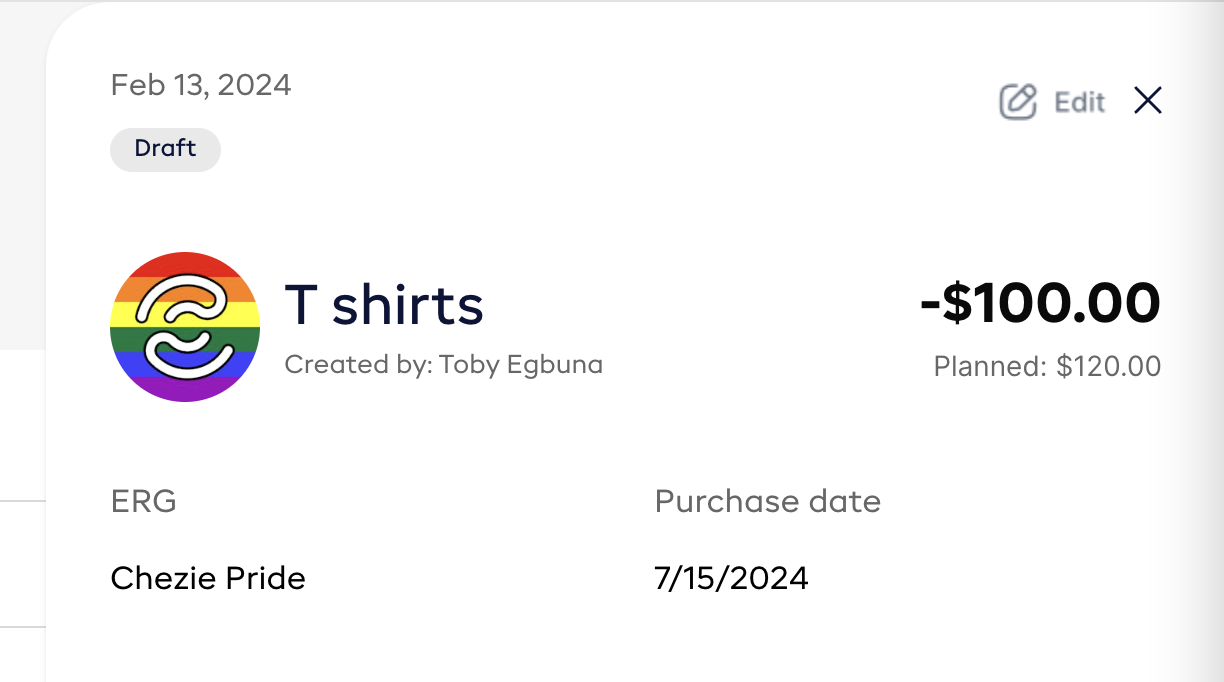Viewport: 1224px width, 682px height.
Task: Click the purple stripe of the rainbow logo
Action: click(185, 391)
